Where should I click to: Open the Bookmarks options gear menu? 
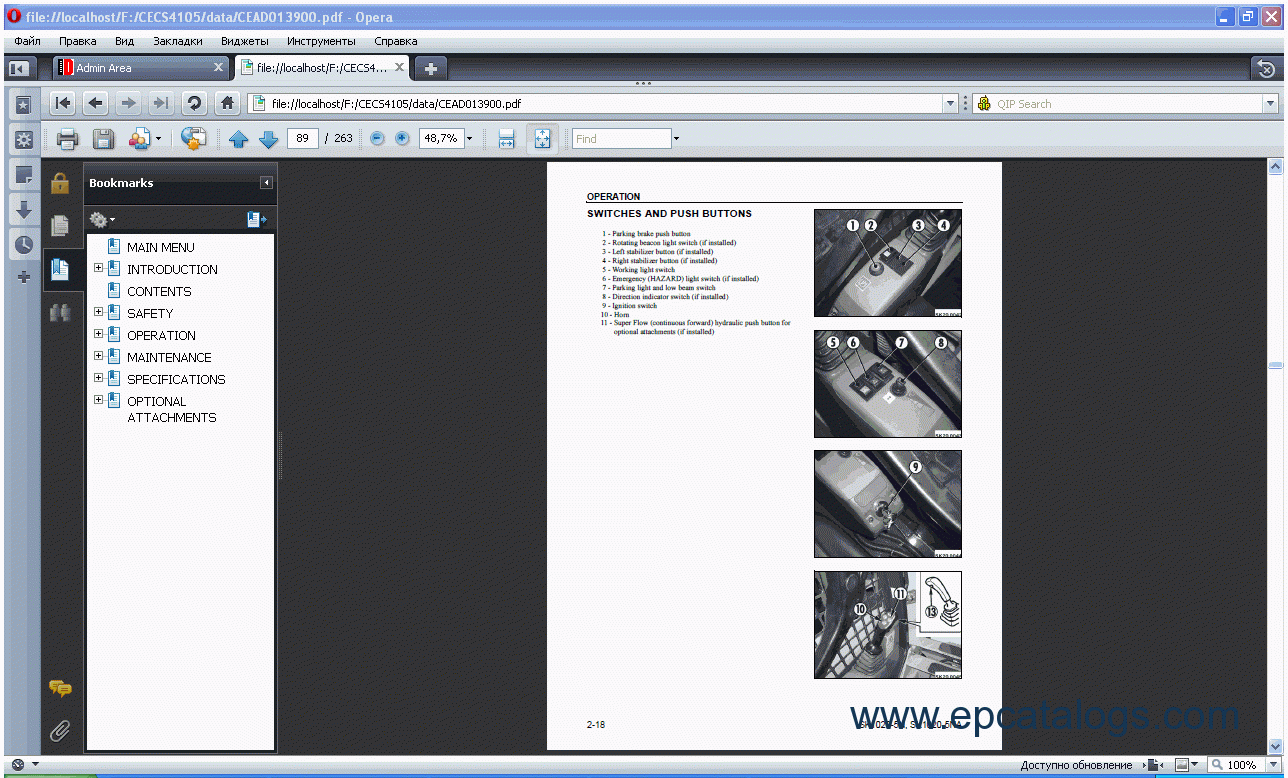pyautogui.click(x=102, y=219)
